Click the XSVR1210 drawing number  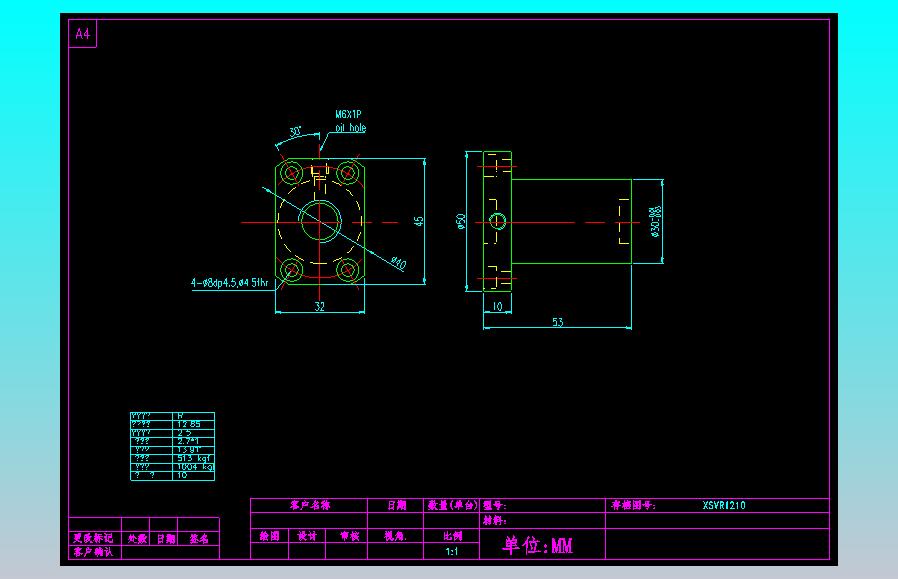pyautogui.click(x=724, y=505)
